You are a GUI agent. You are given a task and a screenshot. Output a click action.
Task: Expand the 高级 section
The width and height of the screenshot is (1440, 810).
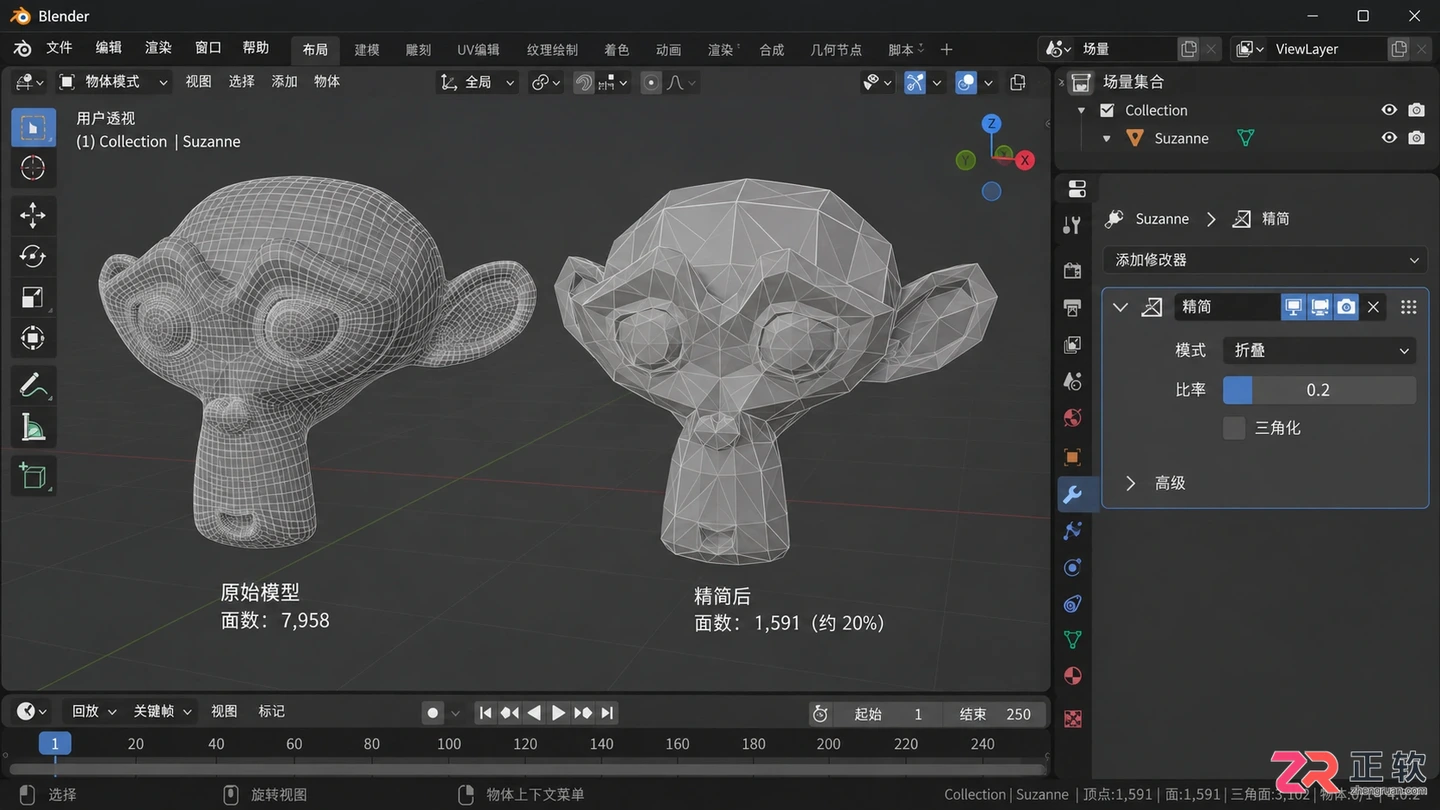tap(1130, 483)
